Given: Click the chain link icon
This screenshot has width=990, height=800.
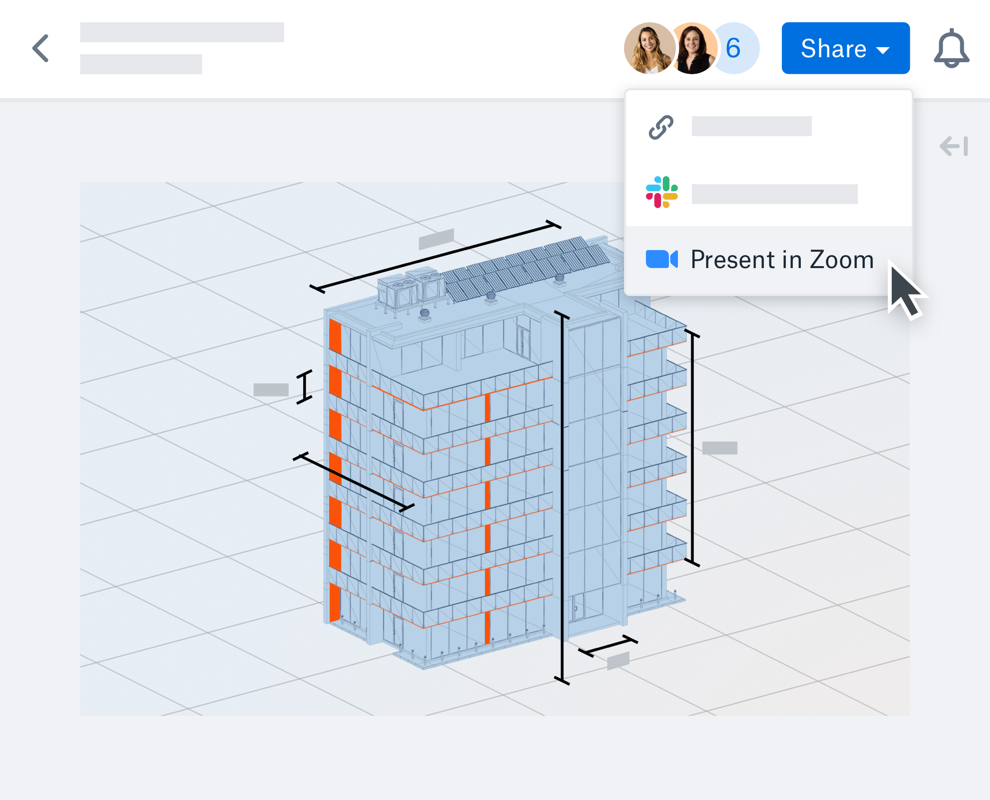Looking at the screenshot, I should (x=661, y=127).
